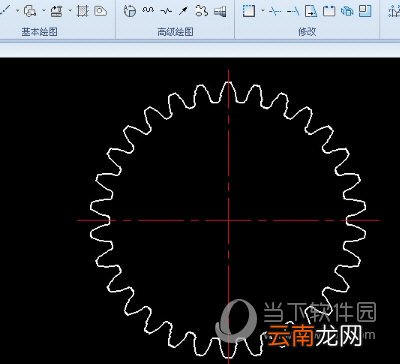Select the trim tool in 修改
This screenshot has height=364, width=400.
(275, 12)
